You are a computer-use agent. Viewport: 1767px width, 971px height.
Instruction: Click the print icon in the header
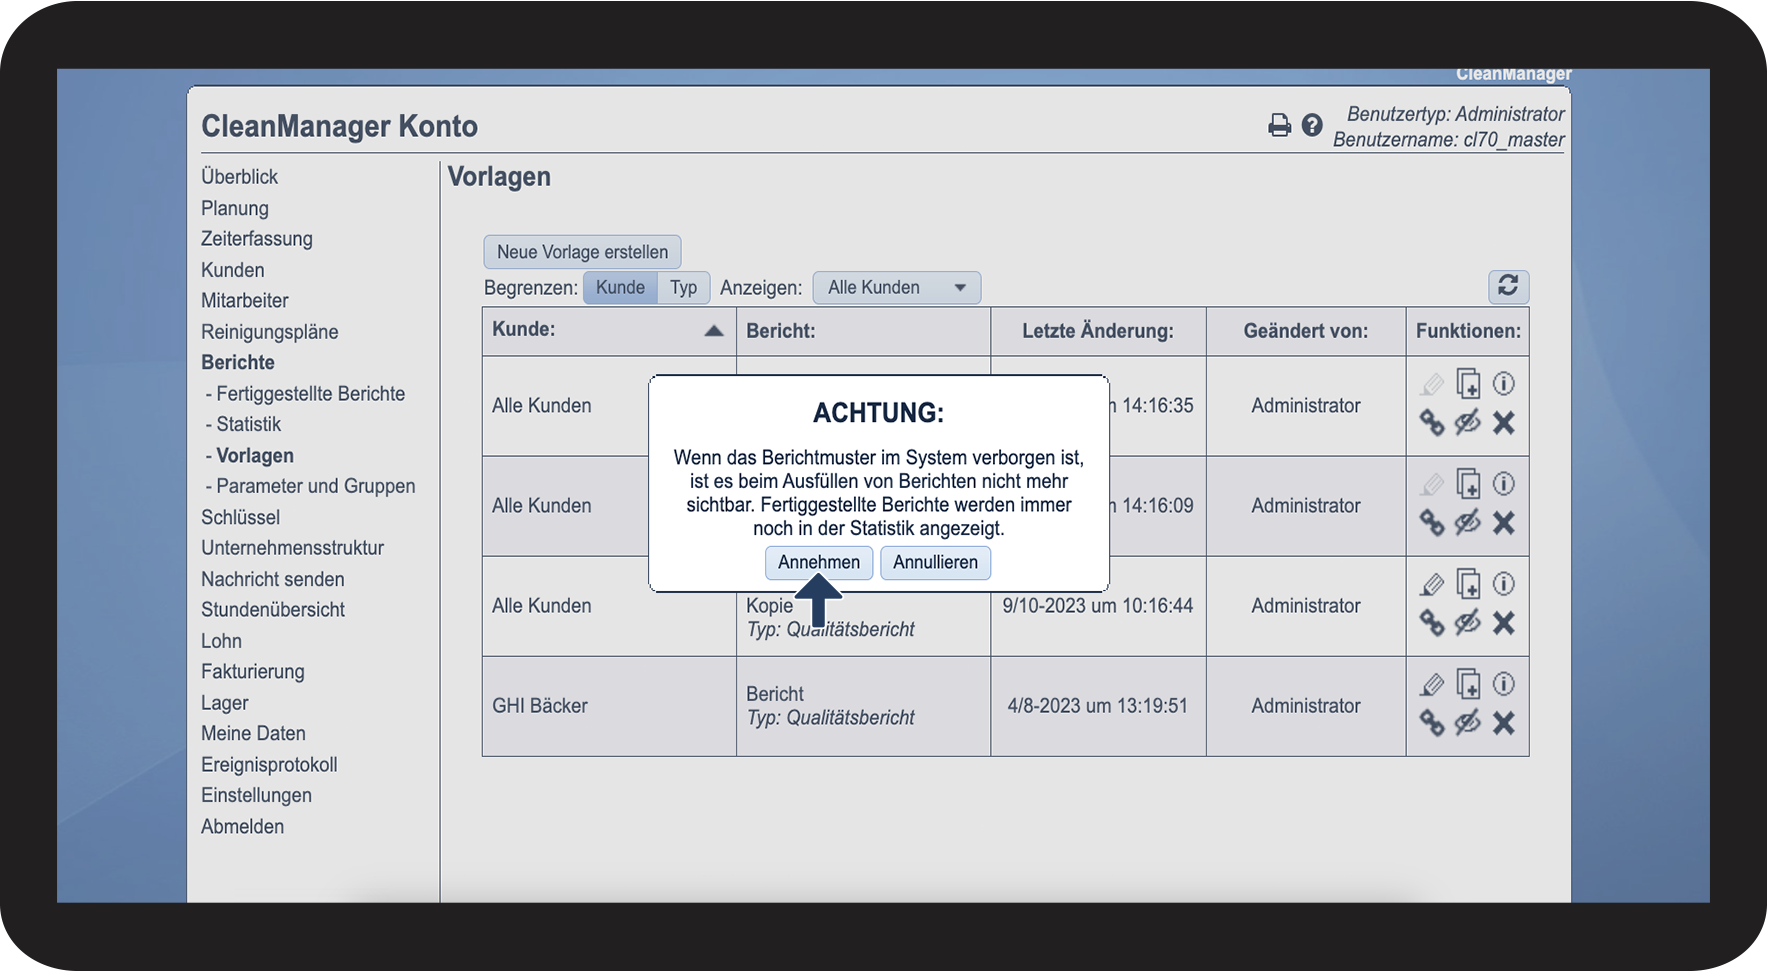pos(1279,125)
